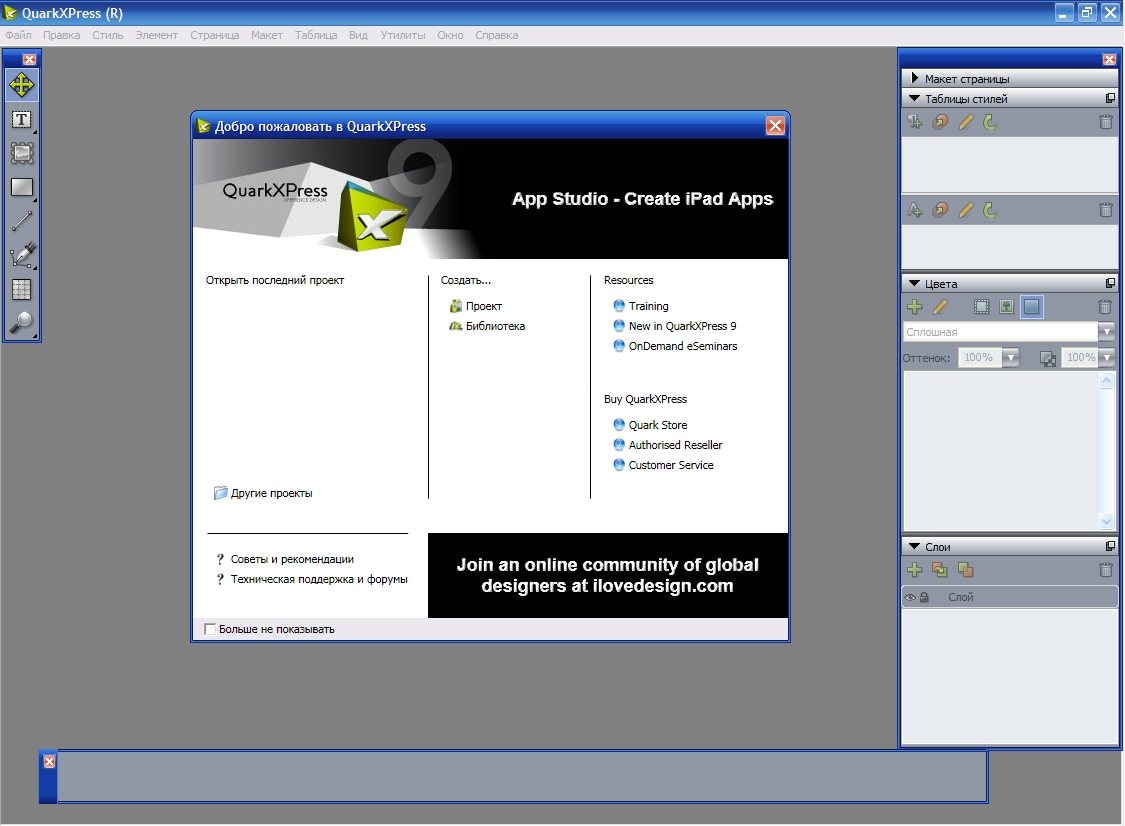Open Таблицы стилей panel options menu icon
Viewport: 1125px width, 826px height.
coord(1110,98)
